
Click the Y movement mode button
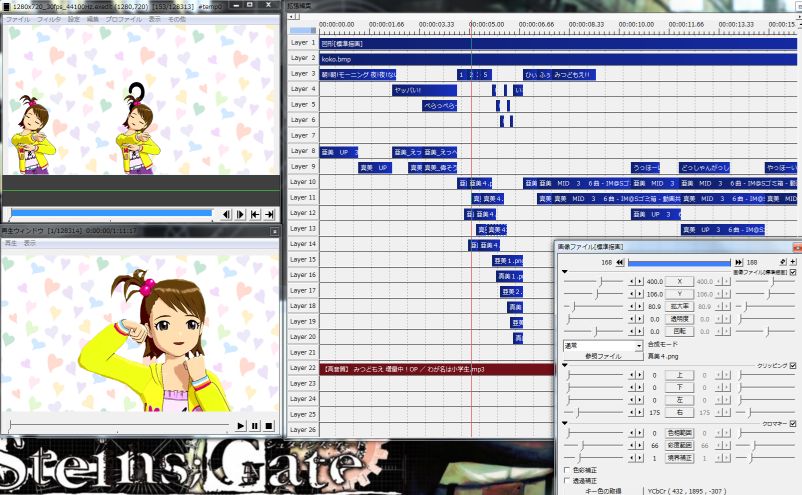[x=679, y=294]
